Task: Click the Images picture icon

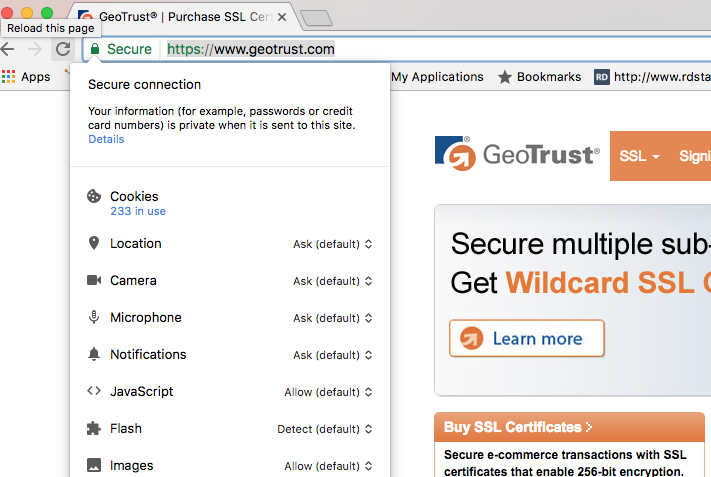Action: (94, 465)
